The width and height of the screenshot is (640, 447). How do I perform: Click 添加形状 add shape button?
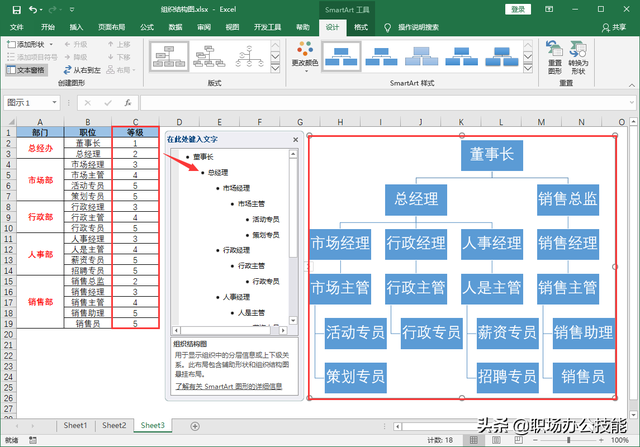point(25,44)
